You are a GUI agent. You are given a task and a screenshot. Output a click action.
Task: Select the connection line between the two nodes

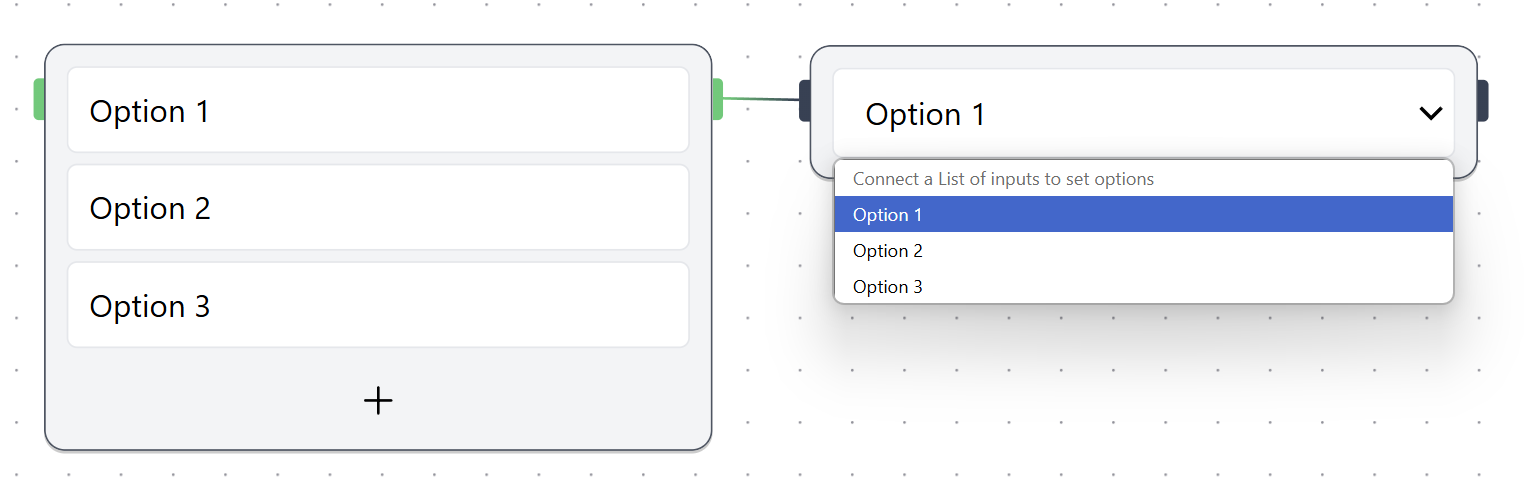point(761,99)
